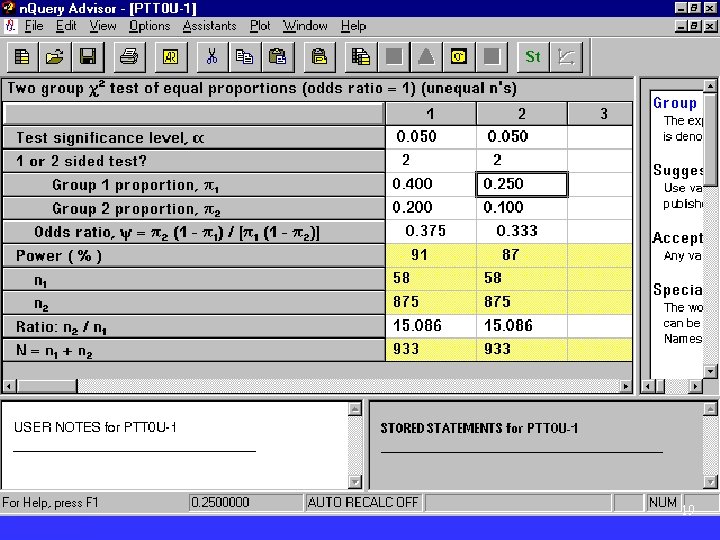This screenshot has width=720, height=540.
Task: Click the gray distribution curve icon
Action: pos(427,57)
